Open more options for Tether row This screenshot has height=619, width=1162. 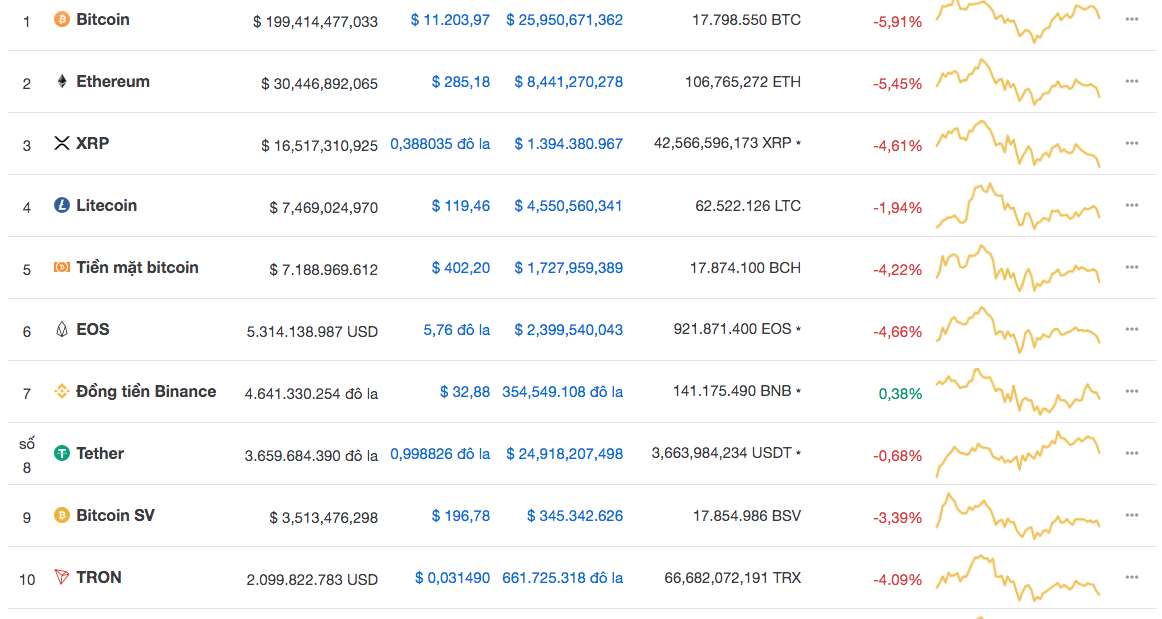(1131, 453)
